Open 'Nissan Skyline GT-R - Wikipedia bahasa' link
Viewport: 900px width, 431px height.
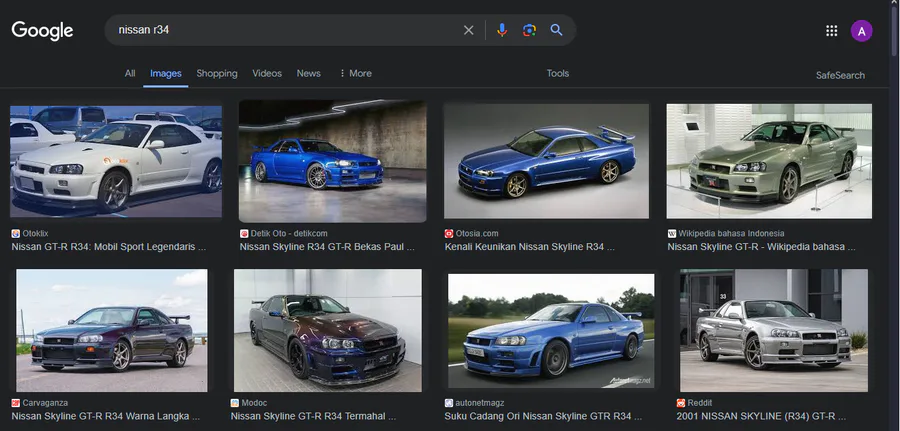761,247
